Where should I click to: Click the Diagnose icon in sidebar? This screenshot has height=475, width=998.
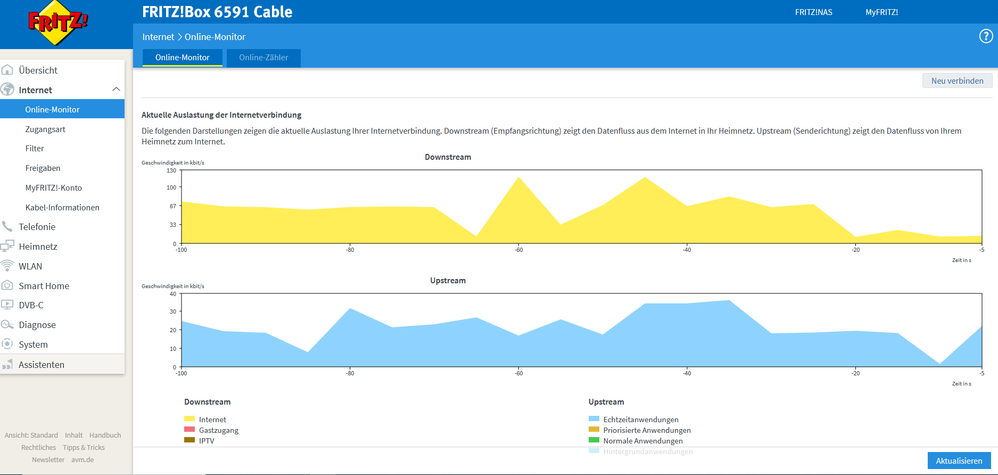point(8,325)
